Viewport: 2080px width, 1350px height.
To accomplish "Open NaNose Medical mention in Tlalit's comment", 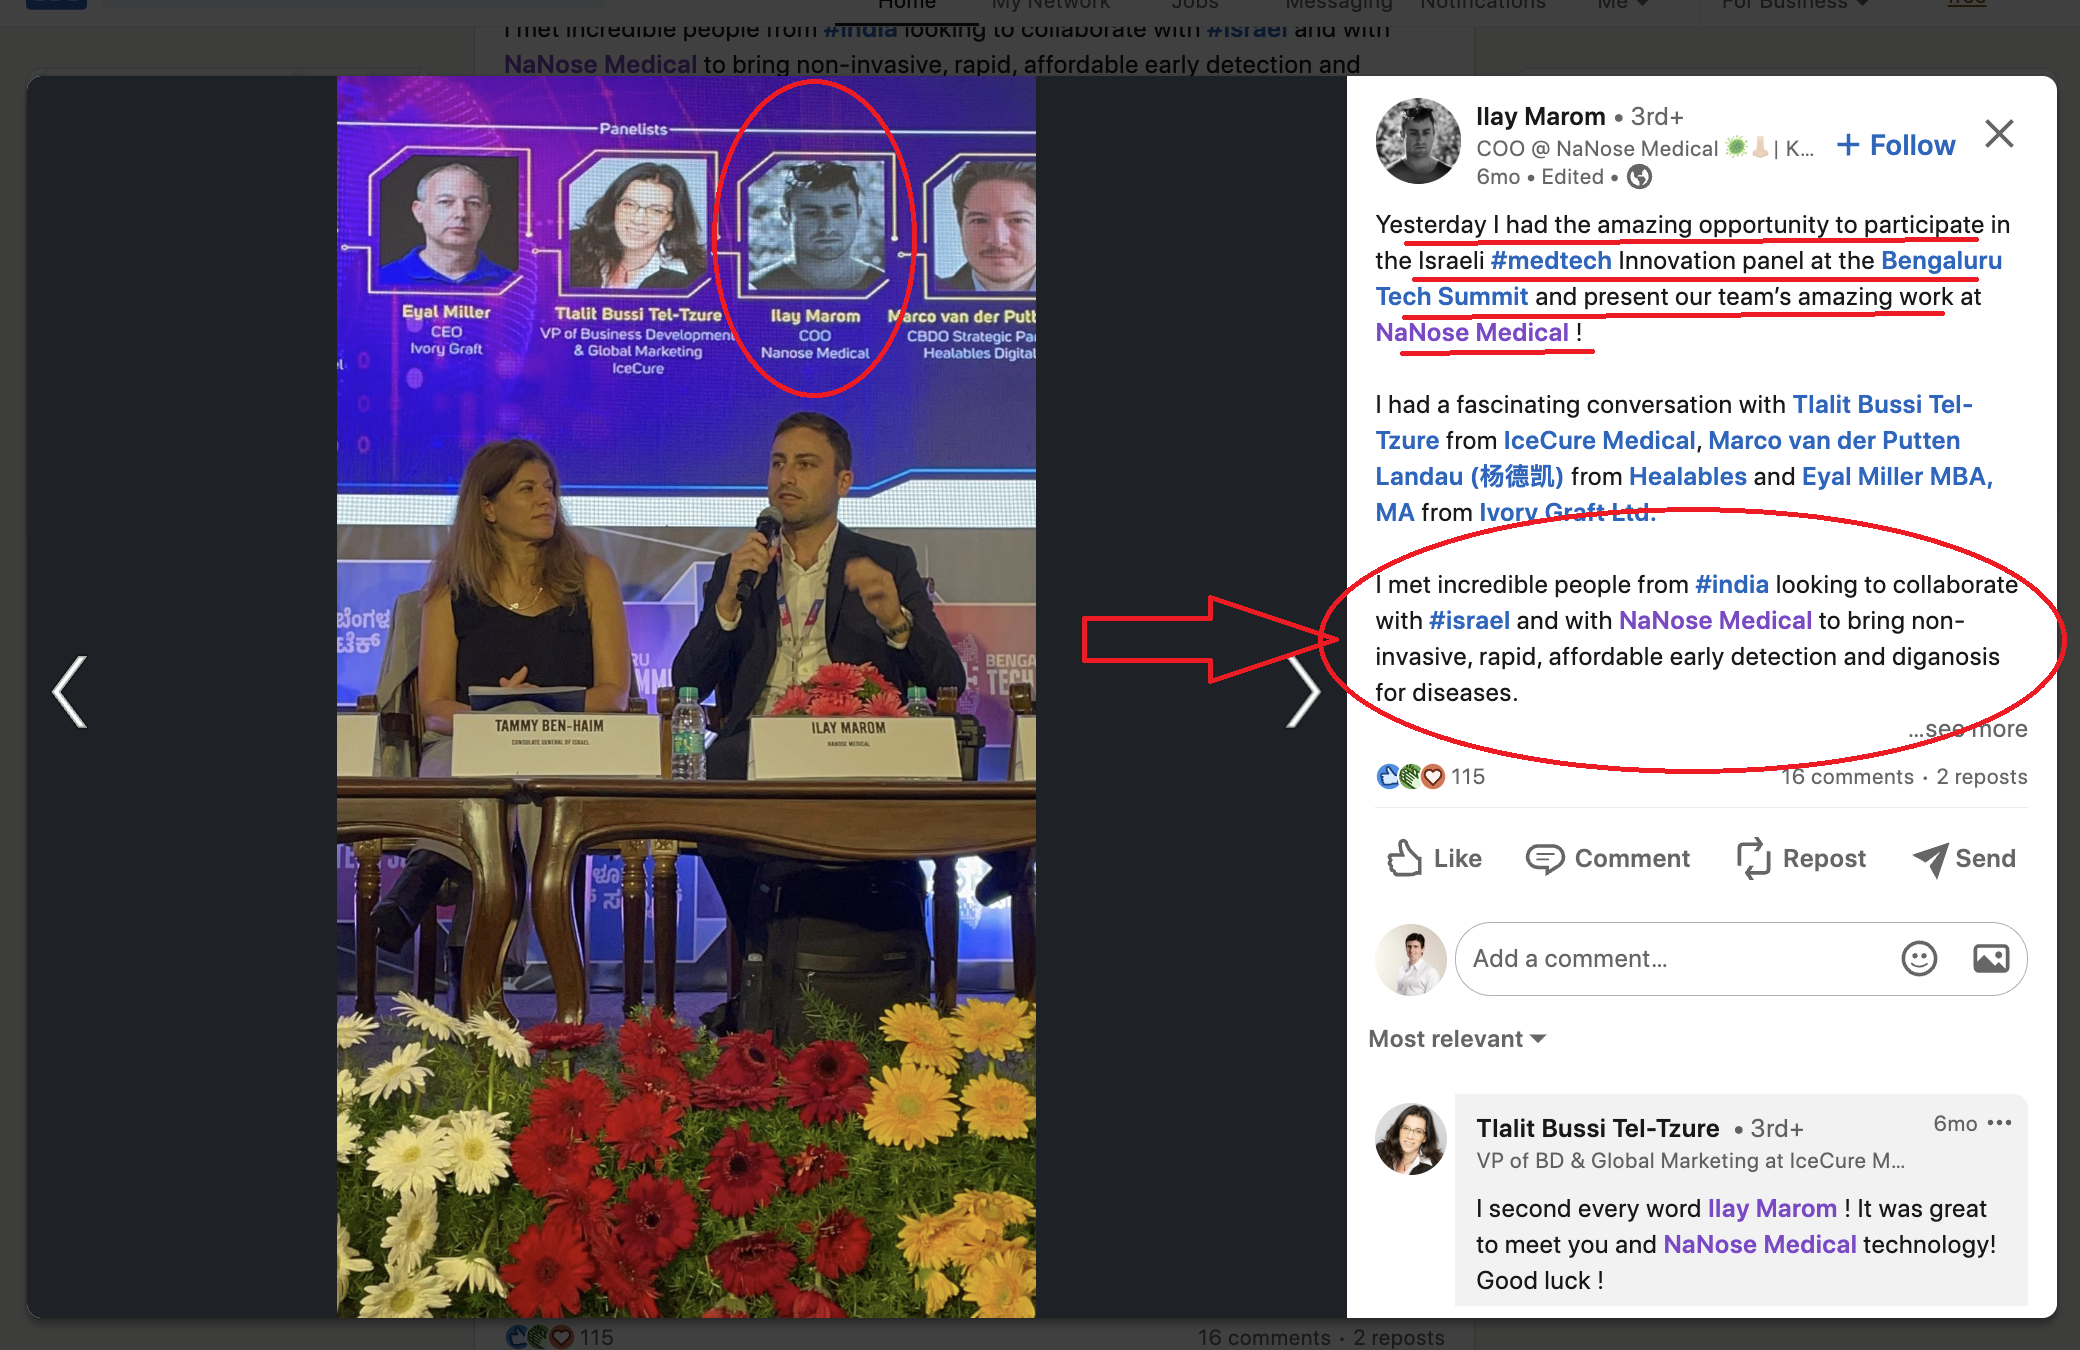I will [x=1760, y=1245].
